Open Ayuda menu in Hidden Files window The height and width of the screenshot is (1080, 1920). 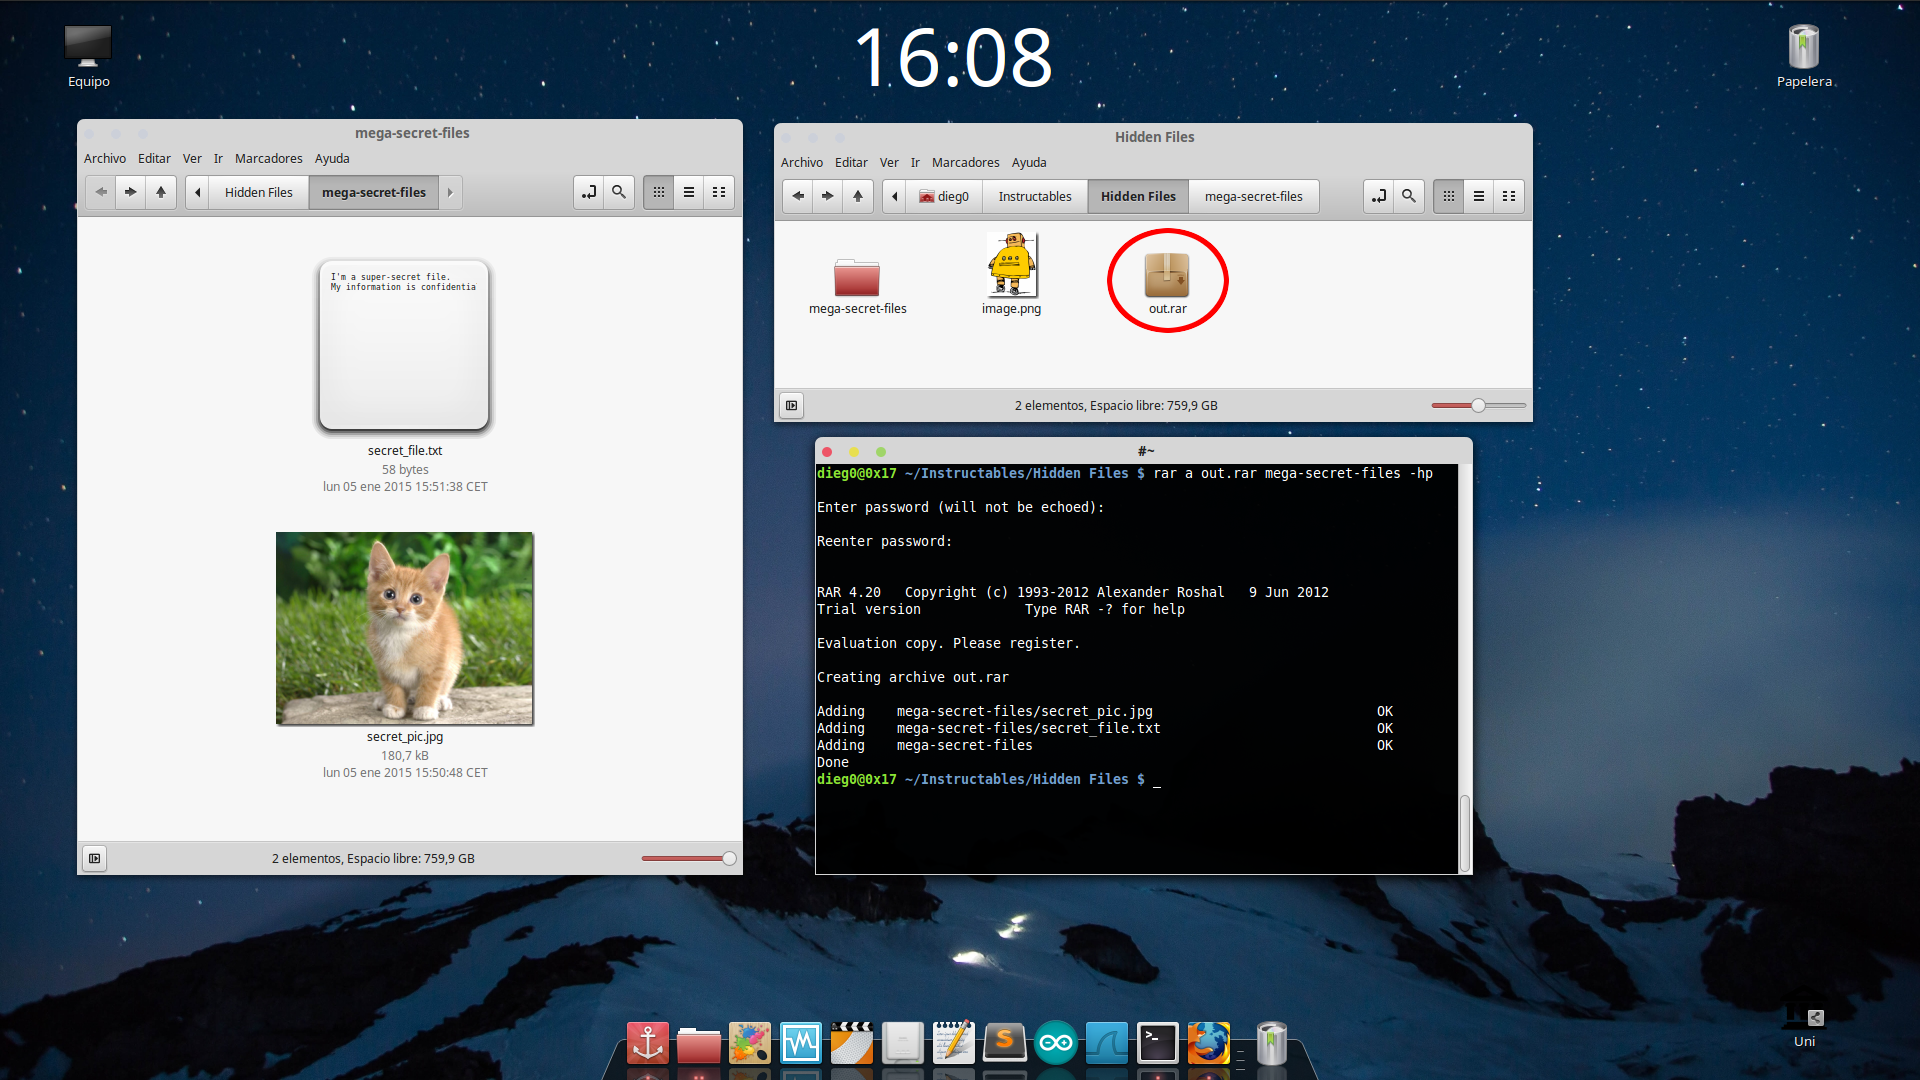pos(1029,162)
